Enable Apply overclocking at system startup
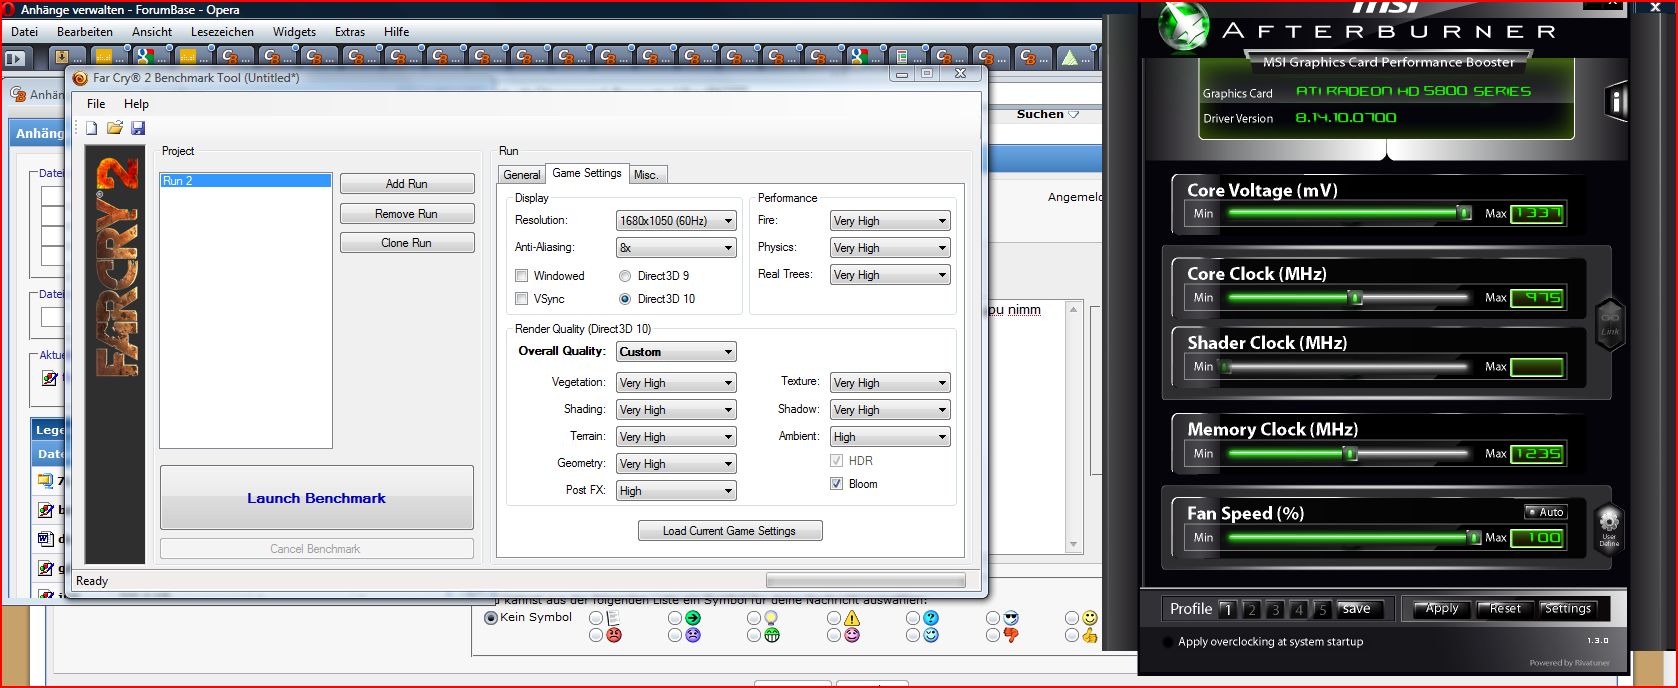The width and height of the screenshot is (1678, 688). click(x=1169, y=642)
